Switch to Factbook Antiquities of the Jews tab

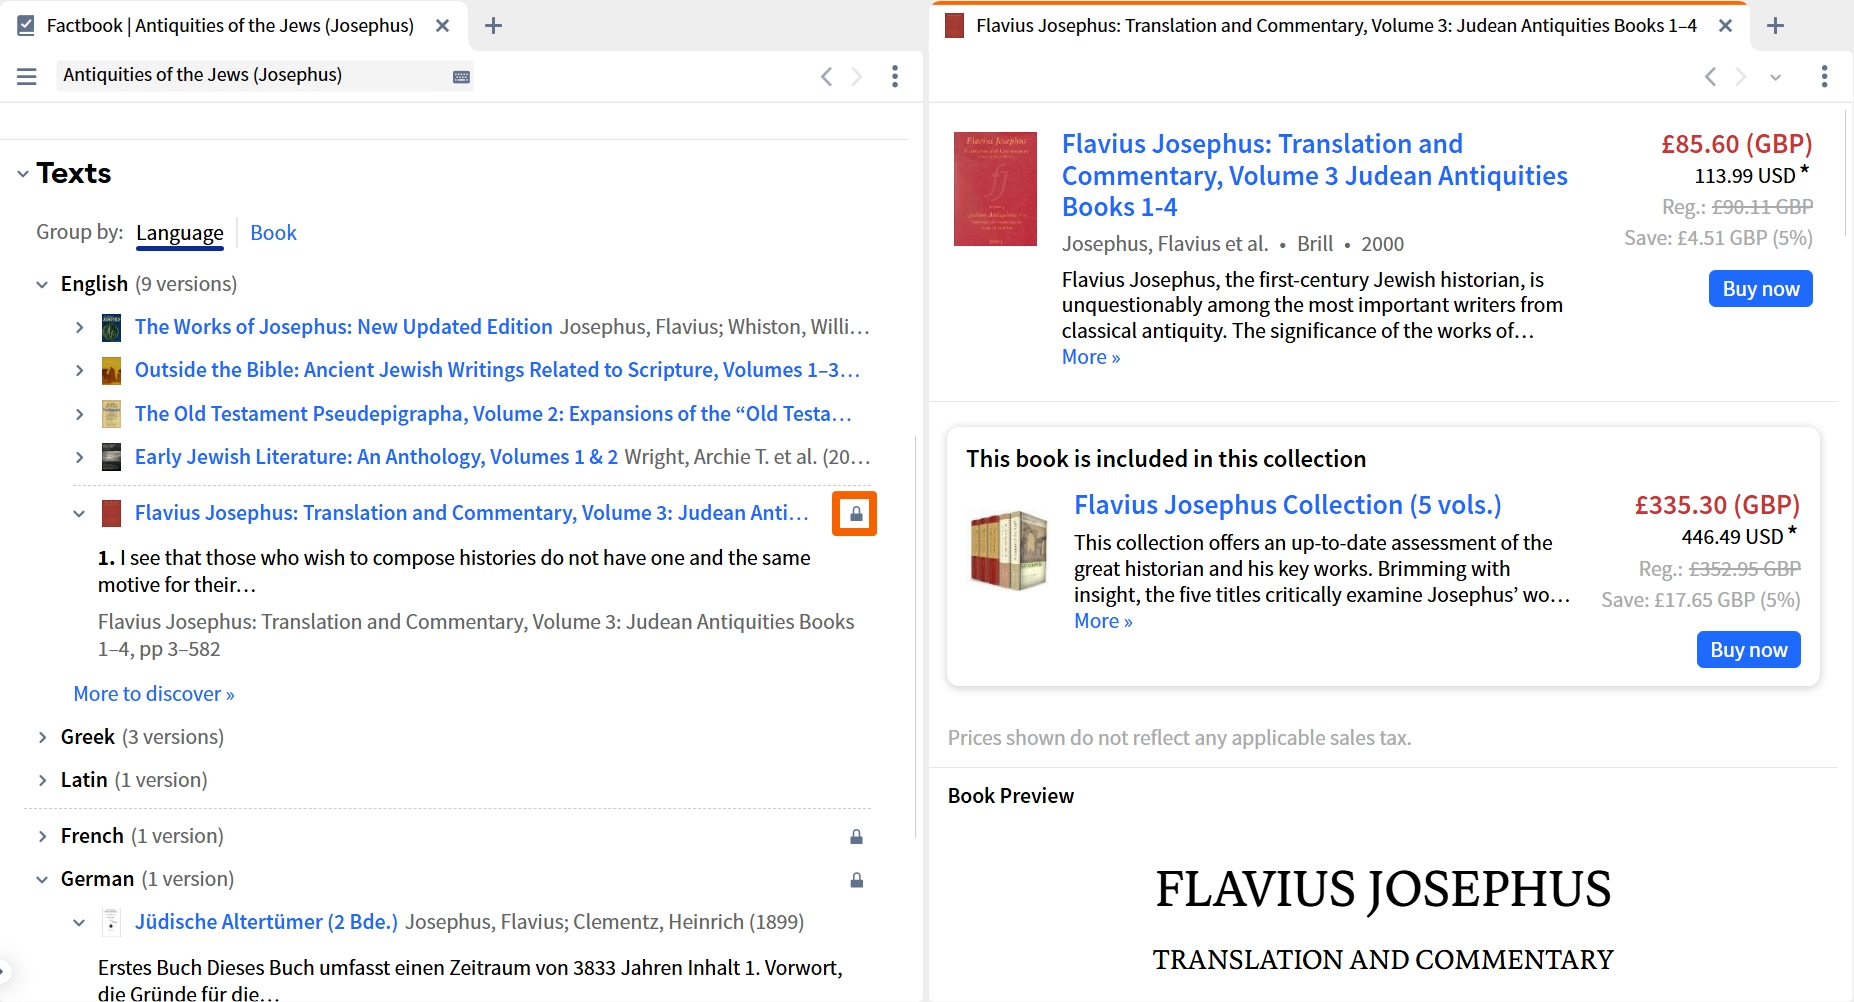click(230, 26)
